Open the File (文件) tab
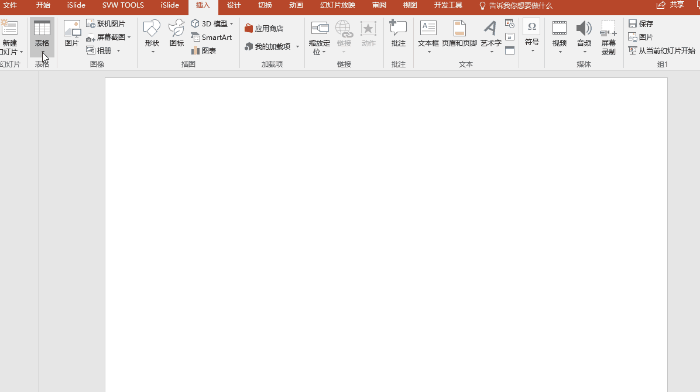The width and height of the screenshot is (700, 392). click(x=10, y=5)
